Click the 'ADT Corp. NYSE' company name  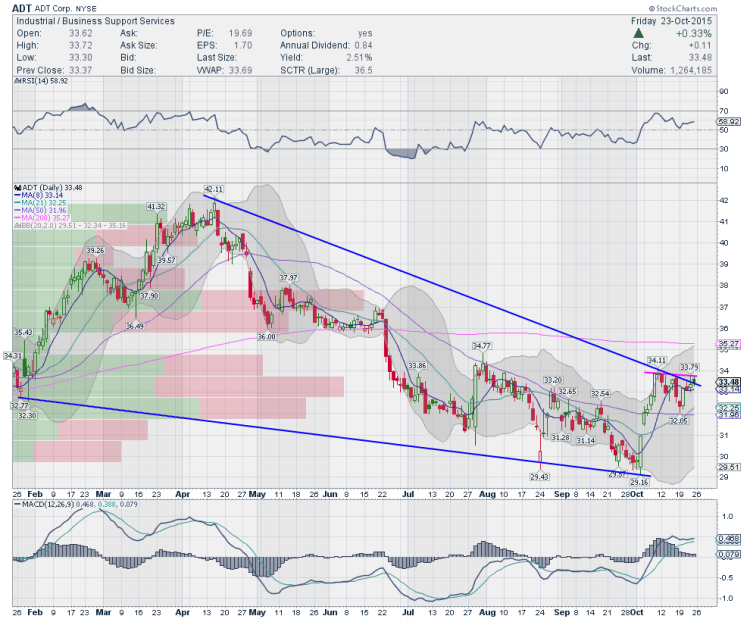coord(66,9)
